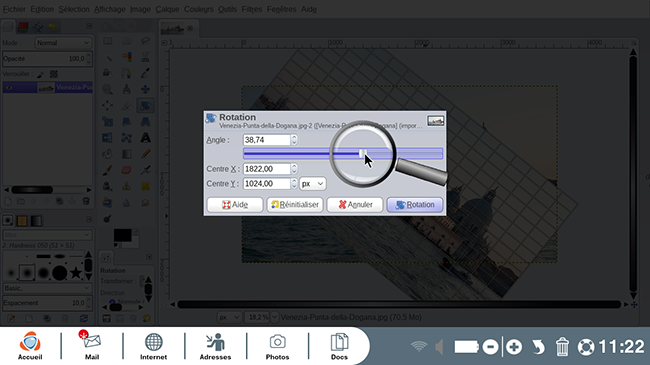Select the Text tool in toolbox

click(145, 138)
